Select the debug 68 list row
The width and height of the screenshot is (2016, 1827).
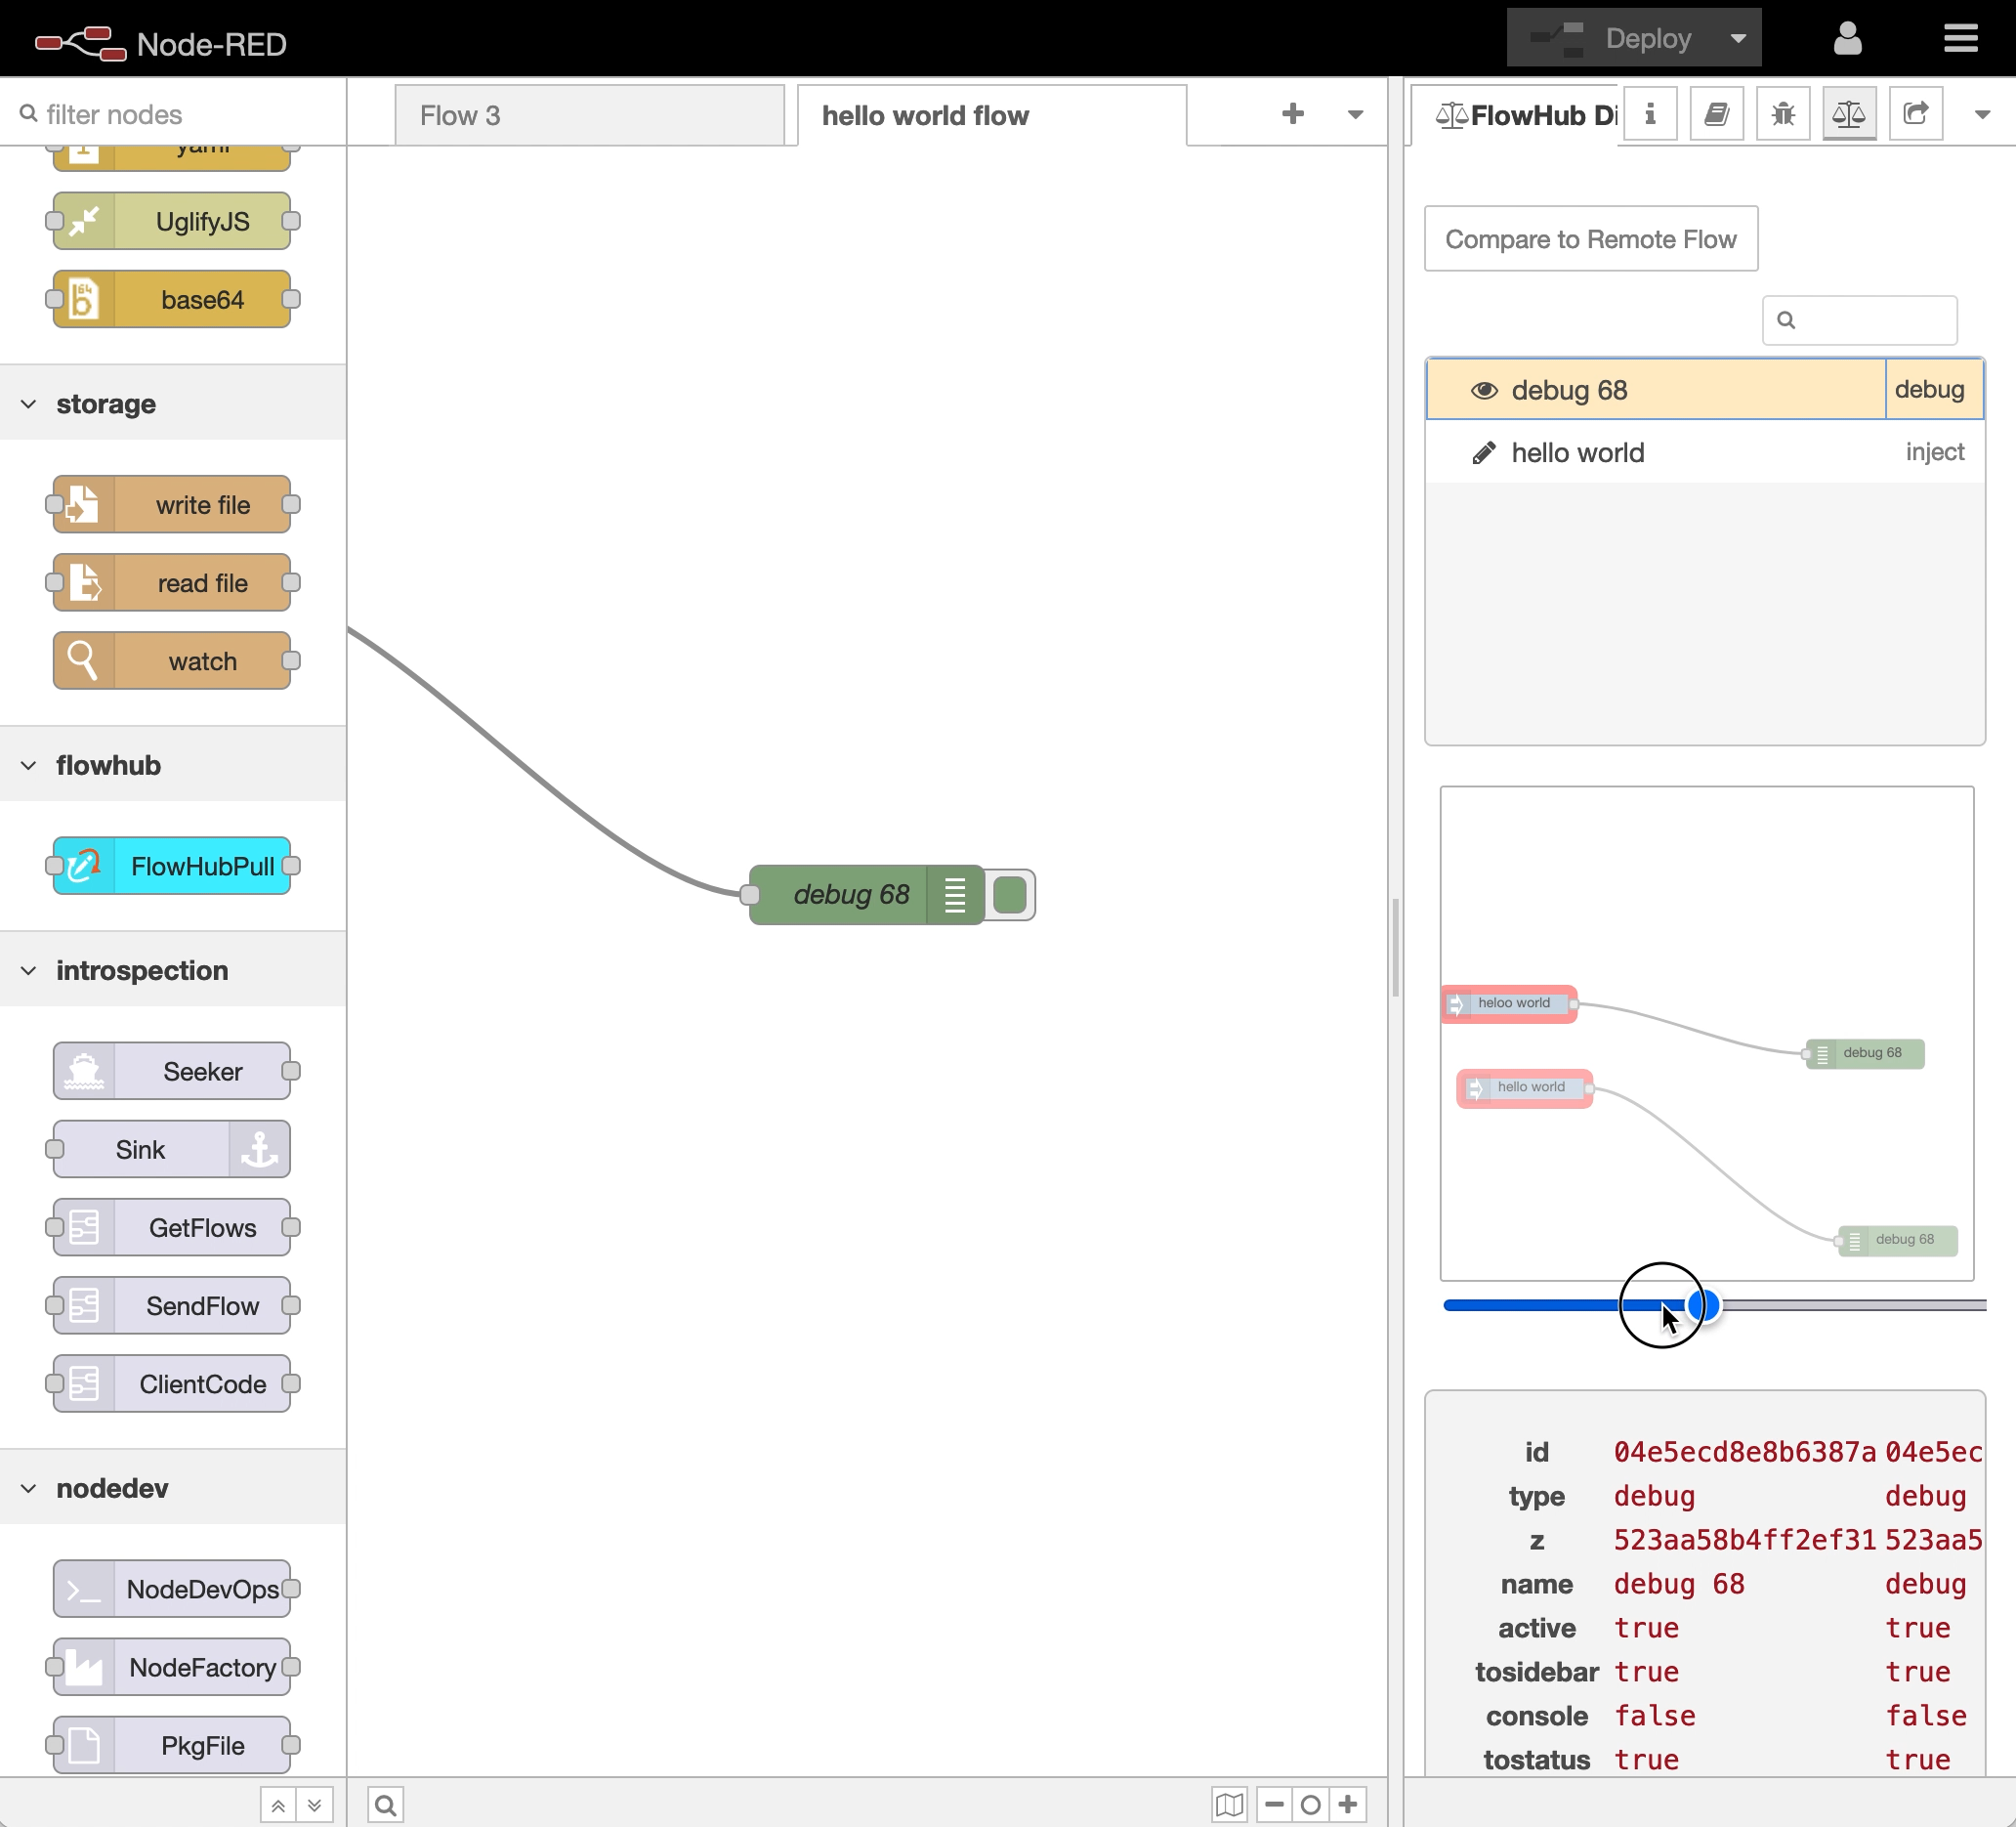click(1705, 389)
